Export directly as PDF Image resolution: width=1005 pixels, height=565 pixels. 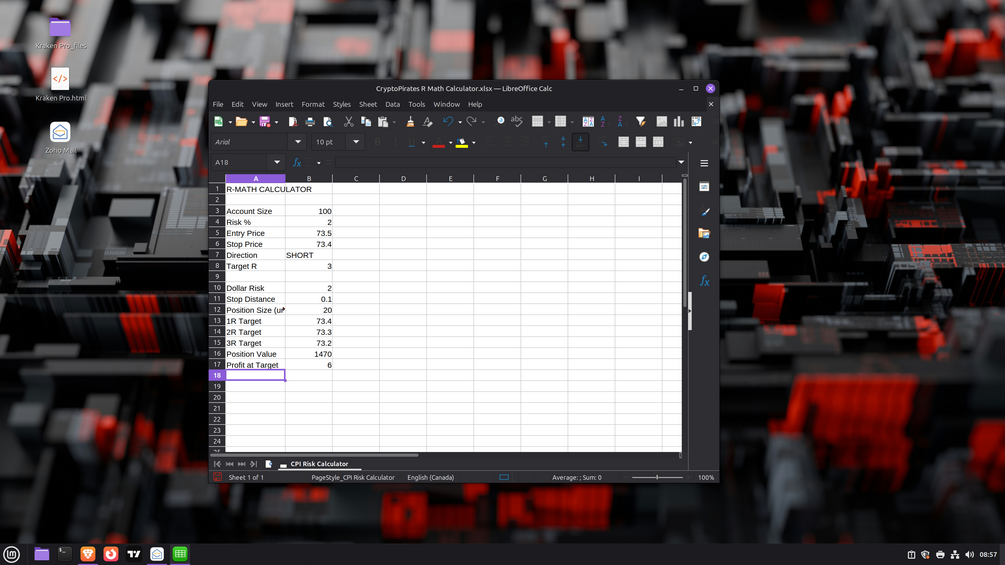coord(293,122)
